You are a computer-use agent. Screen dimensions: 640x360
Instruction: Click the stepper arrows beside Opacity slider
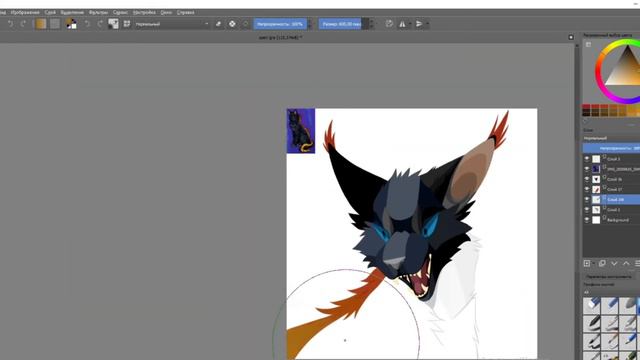click(309, 24)
